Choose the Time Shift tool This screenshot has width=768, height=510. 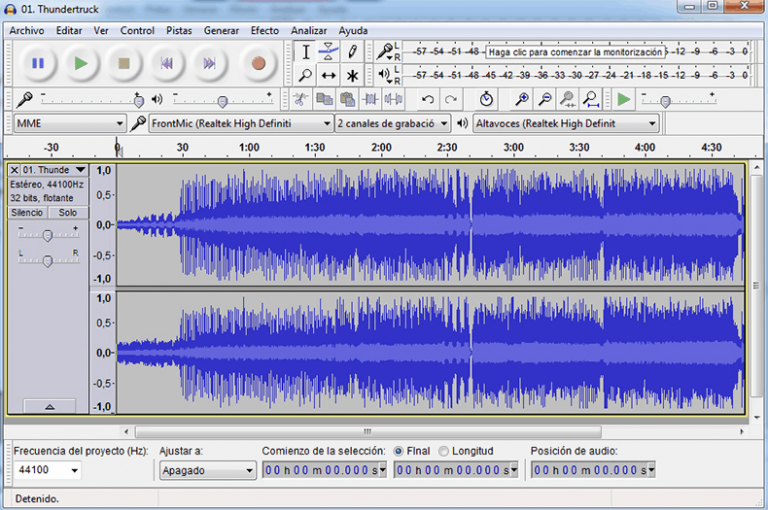[328, 75]
